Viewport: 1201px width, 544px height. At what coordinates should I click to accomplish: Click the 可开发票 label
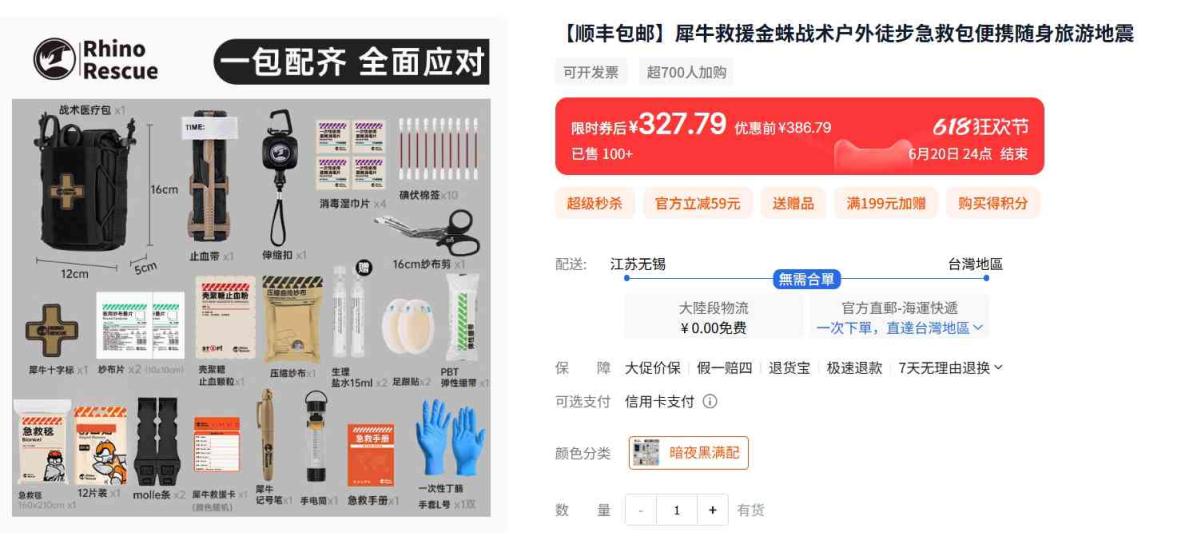(591, 72)
